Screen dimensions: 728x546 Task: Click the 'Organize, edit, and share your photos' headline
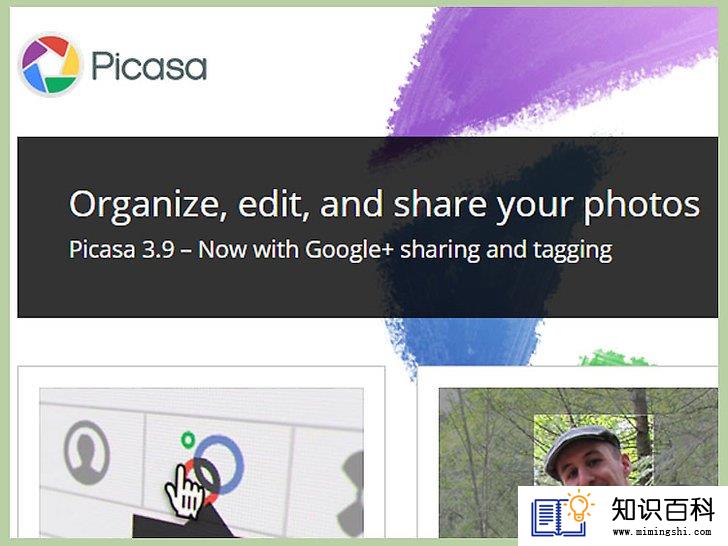click(x=384, y=204)
